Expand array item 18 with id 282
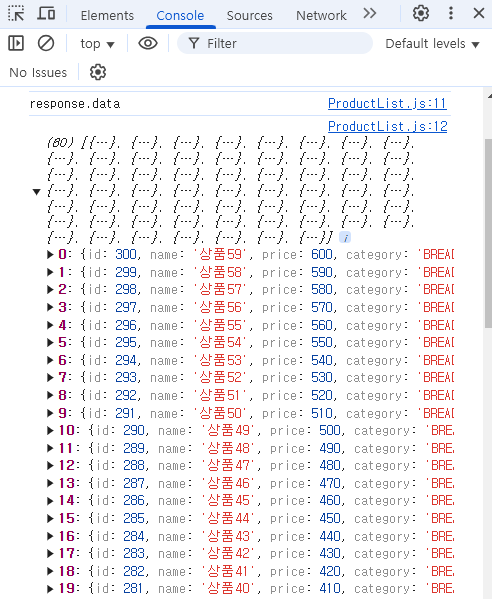 click(50, 571)
